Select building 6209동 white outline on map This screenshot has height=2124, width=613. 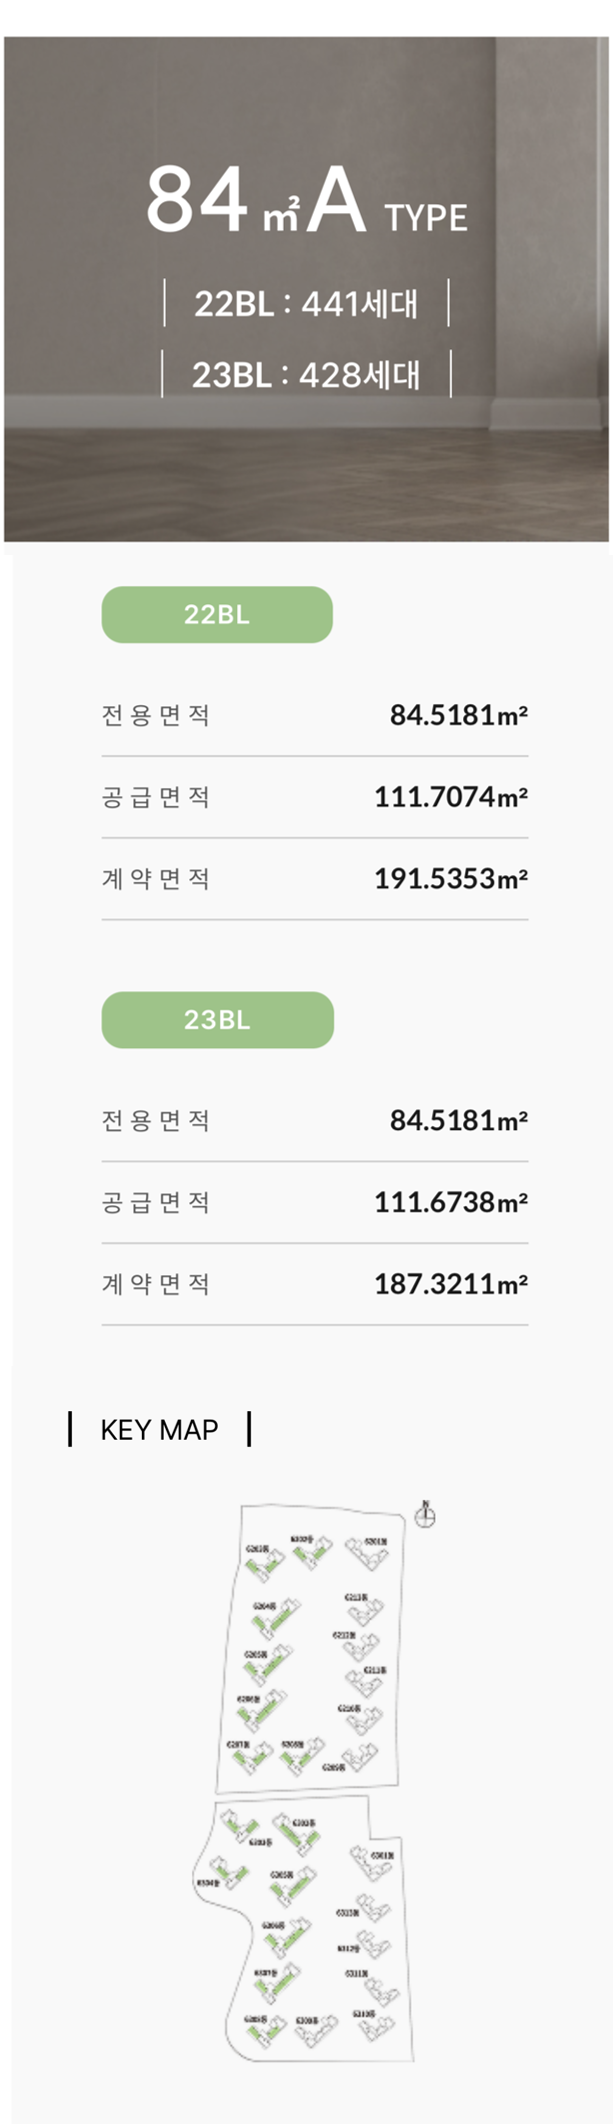[360, 1757]
